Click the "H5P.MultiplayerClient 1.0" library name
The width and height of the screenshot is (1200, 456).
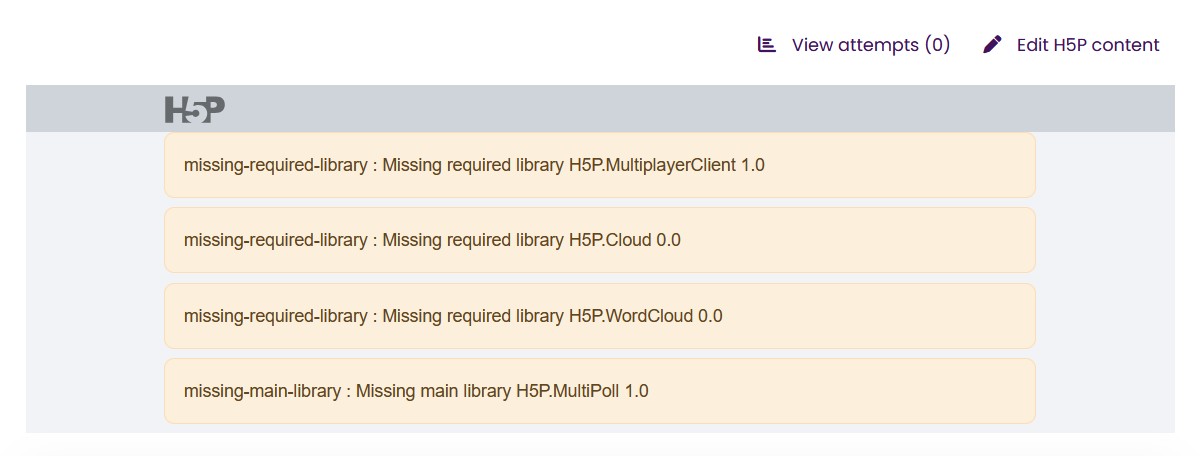(x=666, y=165)
